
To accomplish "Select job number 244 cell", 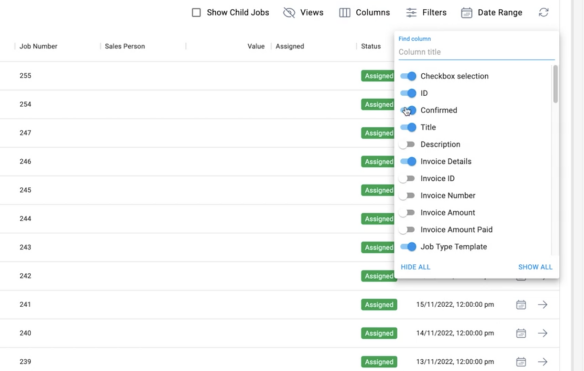I will (x=25, y=219).
